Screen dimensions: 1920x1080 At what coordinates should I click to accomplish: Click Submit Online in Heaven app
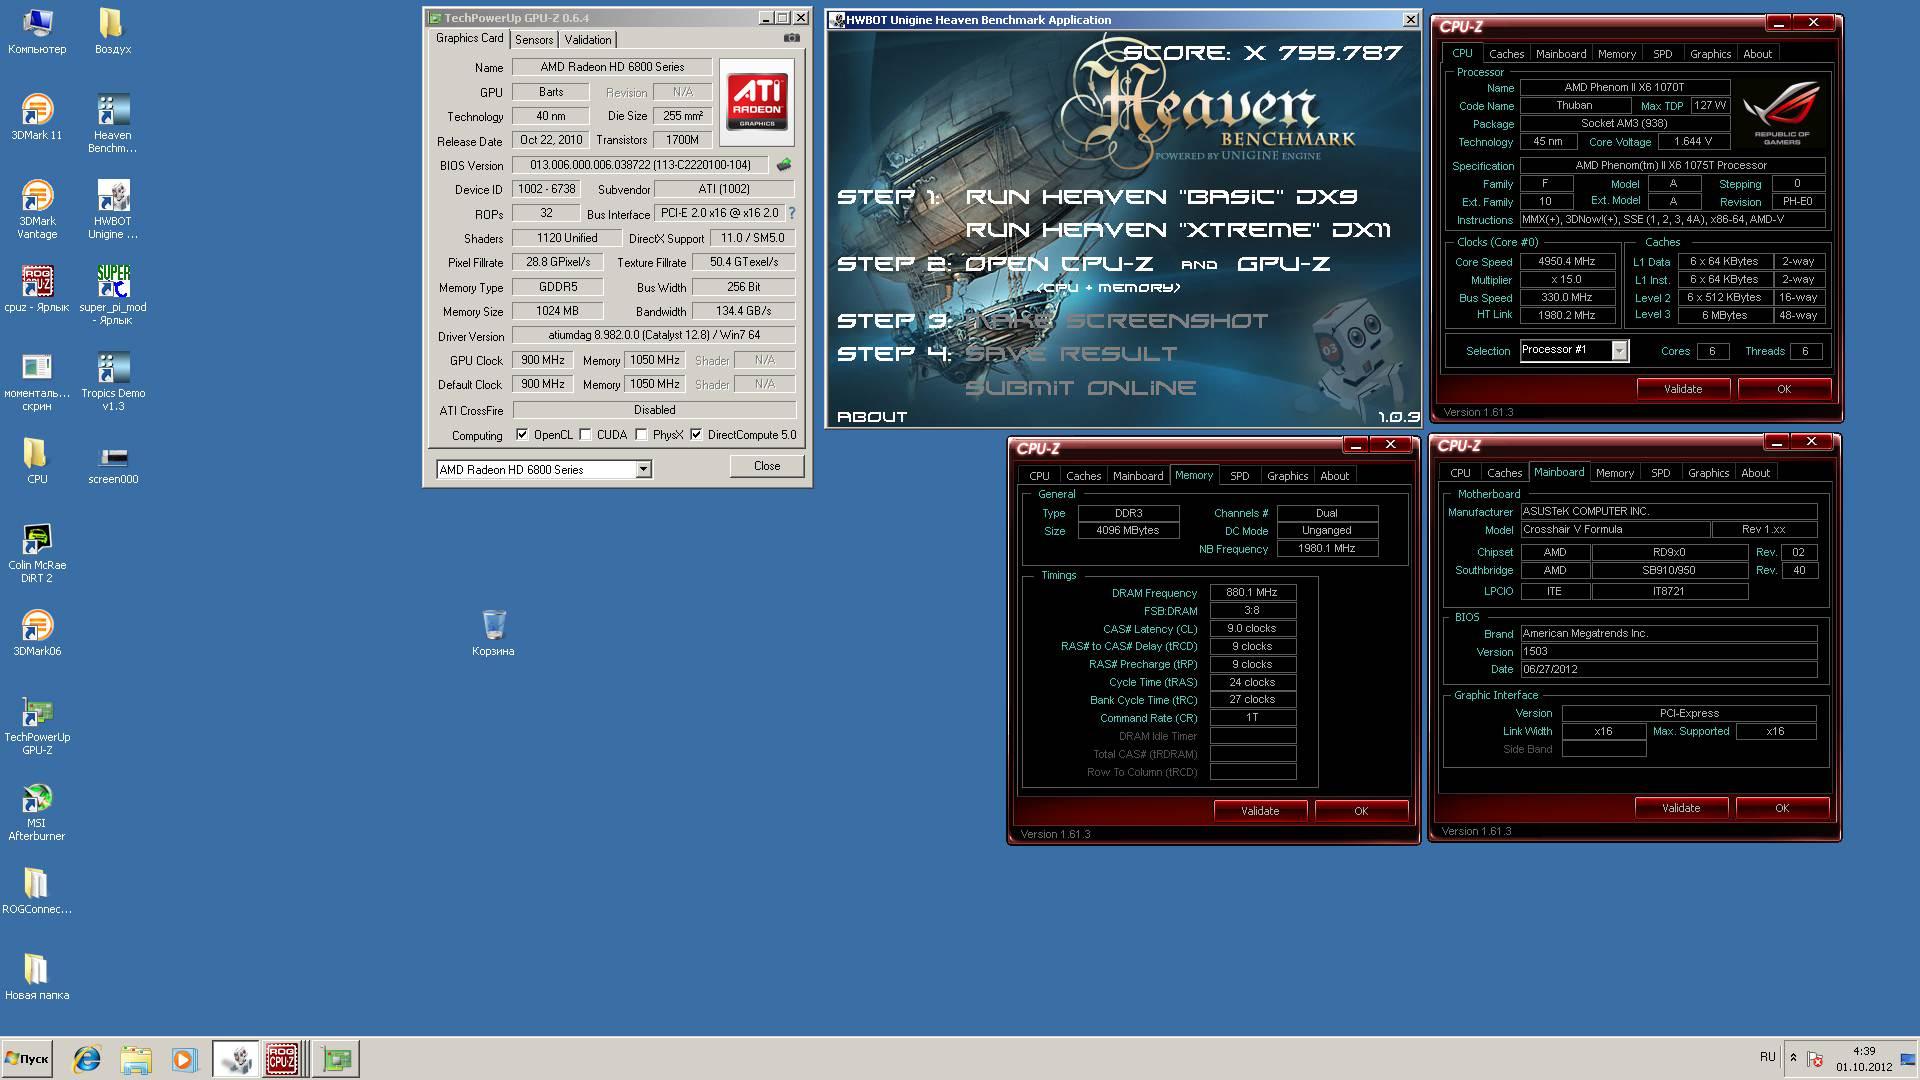tap(1080, 388)
